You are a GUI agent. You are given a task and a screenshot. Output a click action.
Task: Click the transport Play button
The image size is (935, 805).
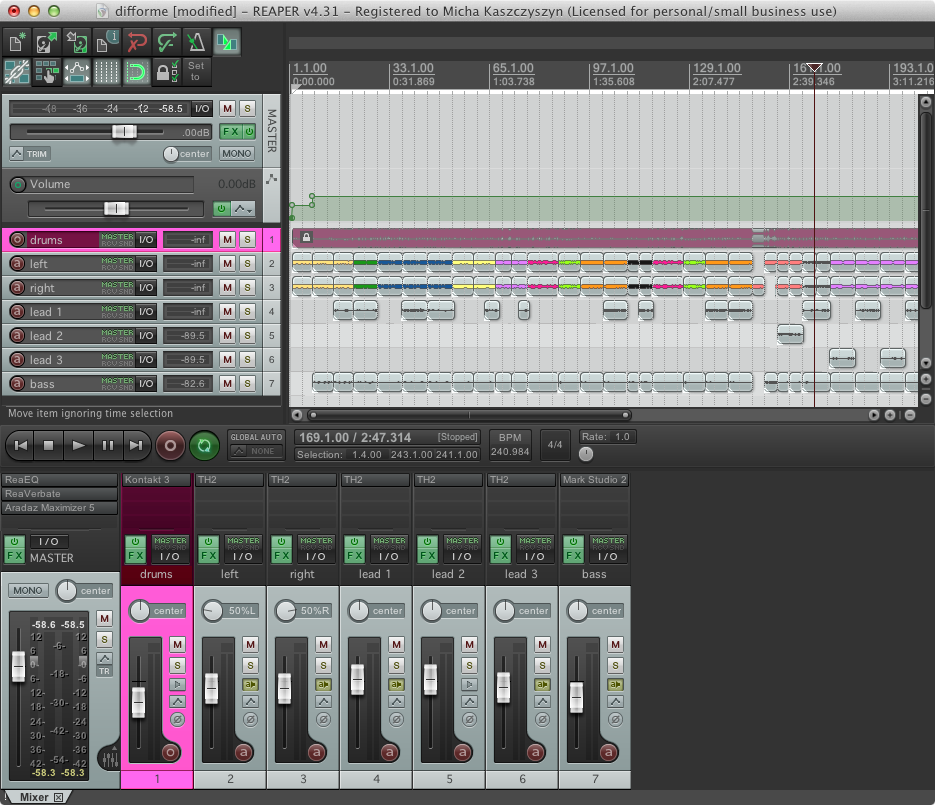pyautogui.click(x=78, y=445)
